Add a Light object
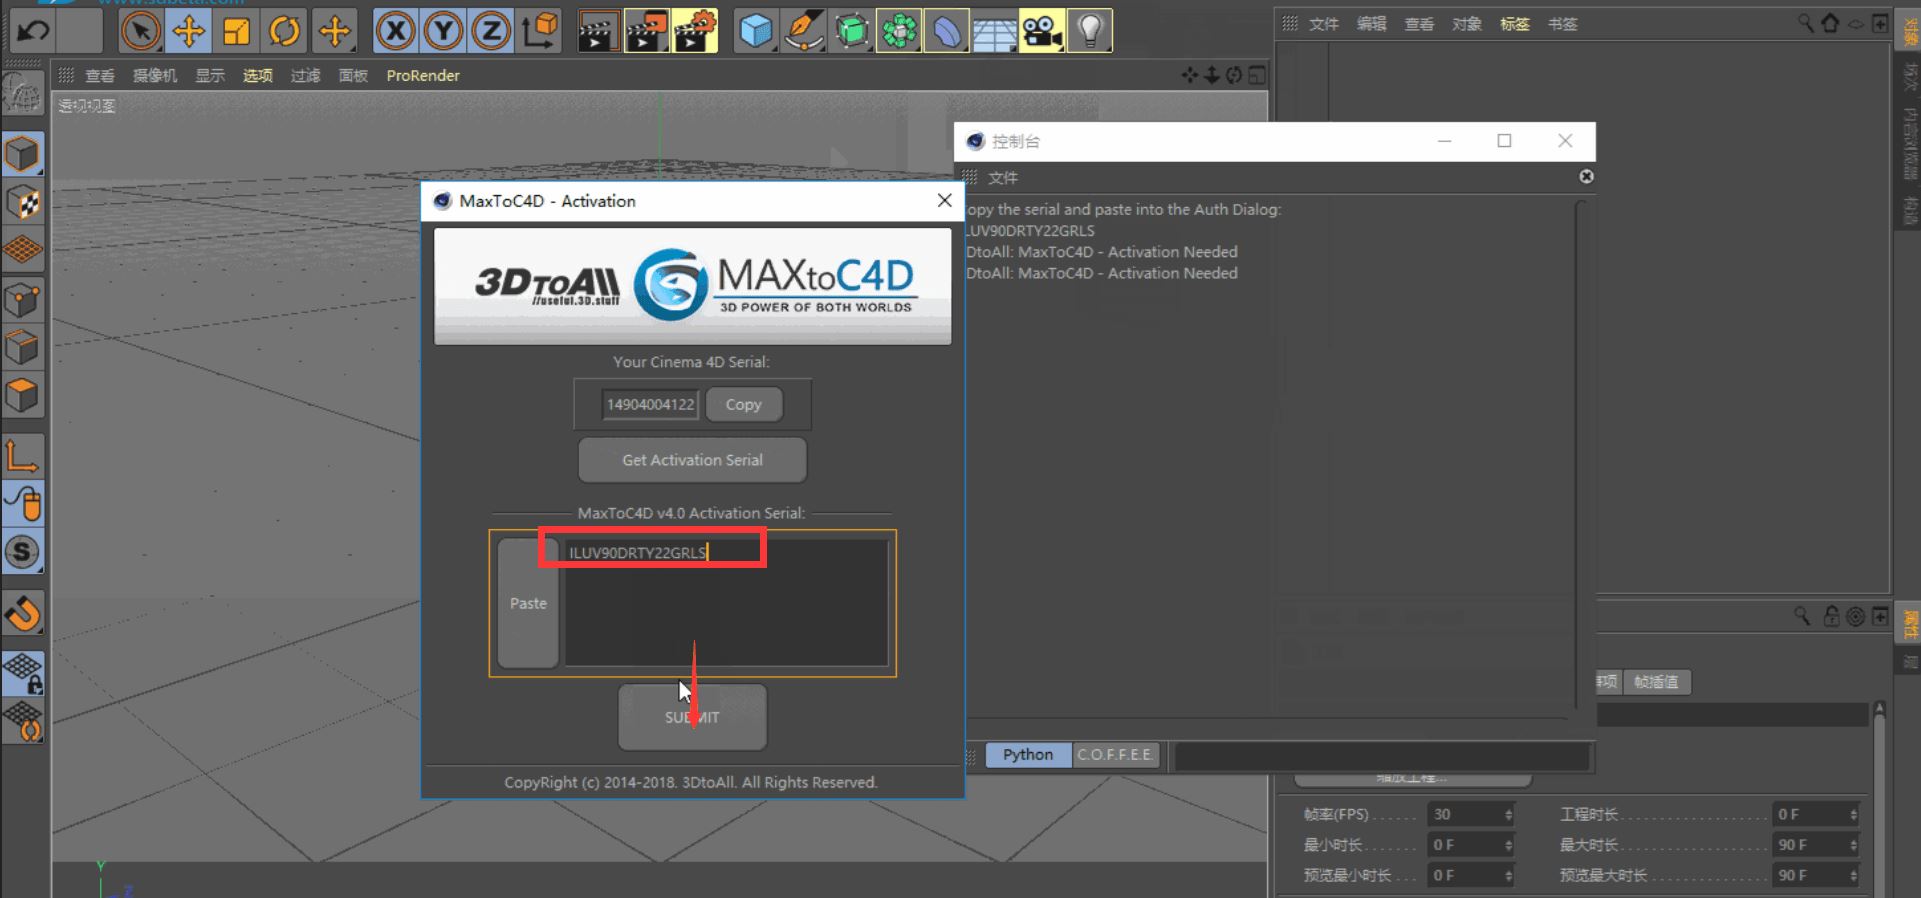 tap(1090, 31)
